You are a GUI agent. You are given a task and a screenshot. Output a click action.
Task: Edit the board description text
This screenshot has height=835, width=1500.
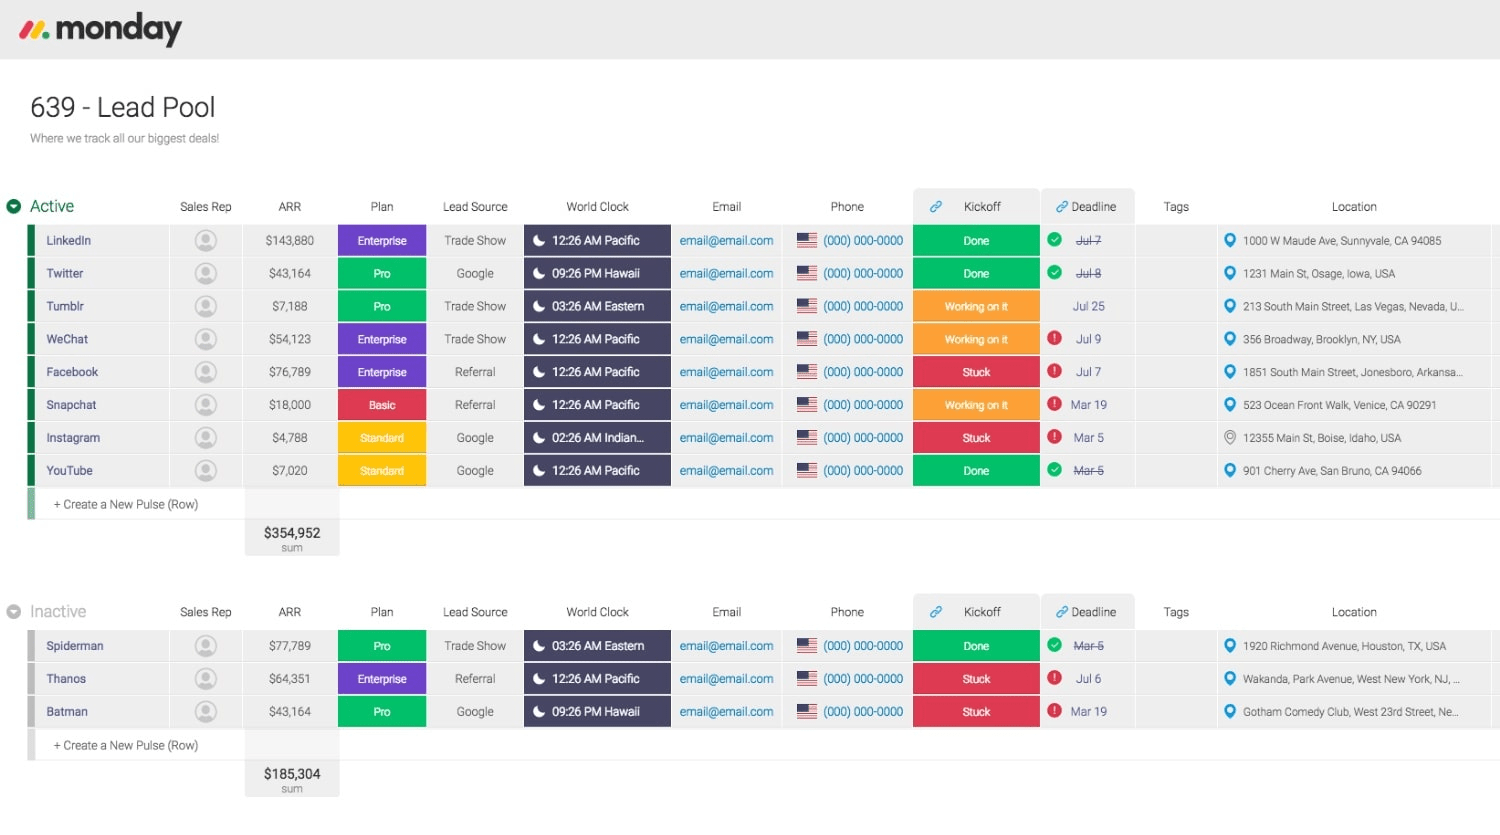point(124,138)
